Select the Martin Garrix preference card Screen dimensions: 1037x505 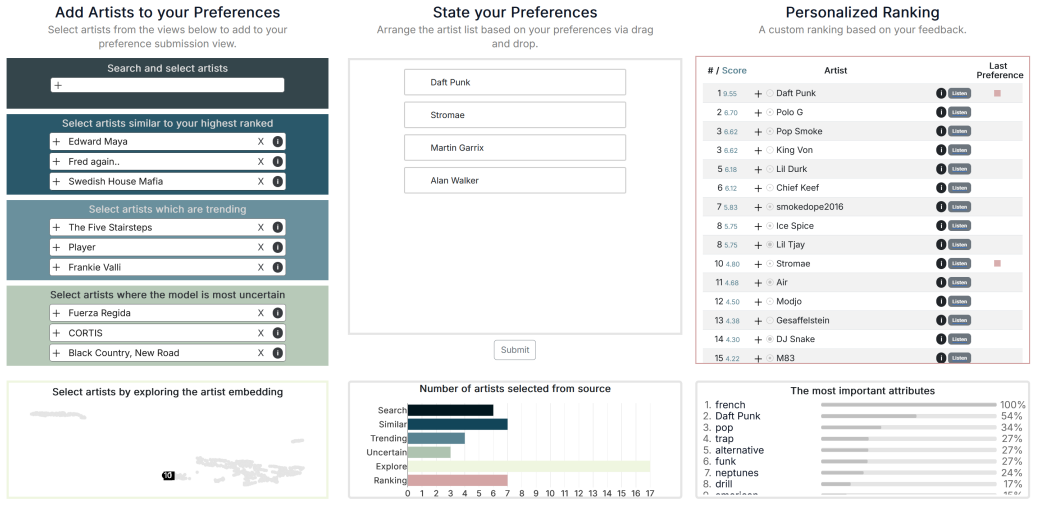pyautogui.click(x=515, y=147)
